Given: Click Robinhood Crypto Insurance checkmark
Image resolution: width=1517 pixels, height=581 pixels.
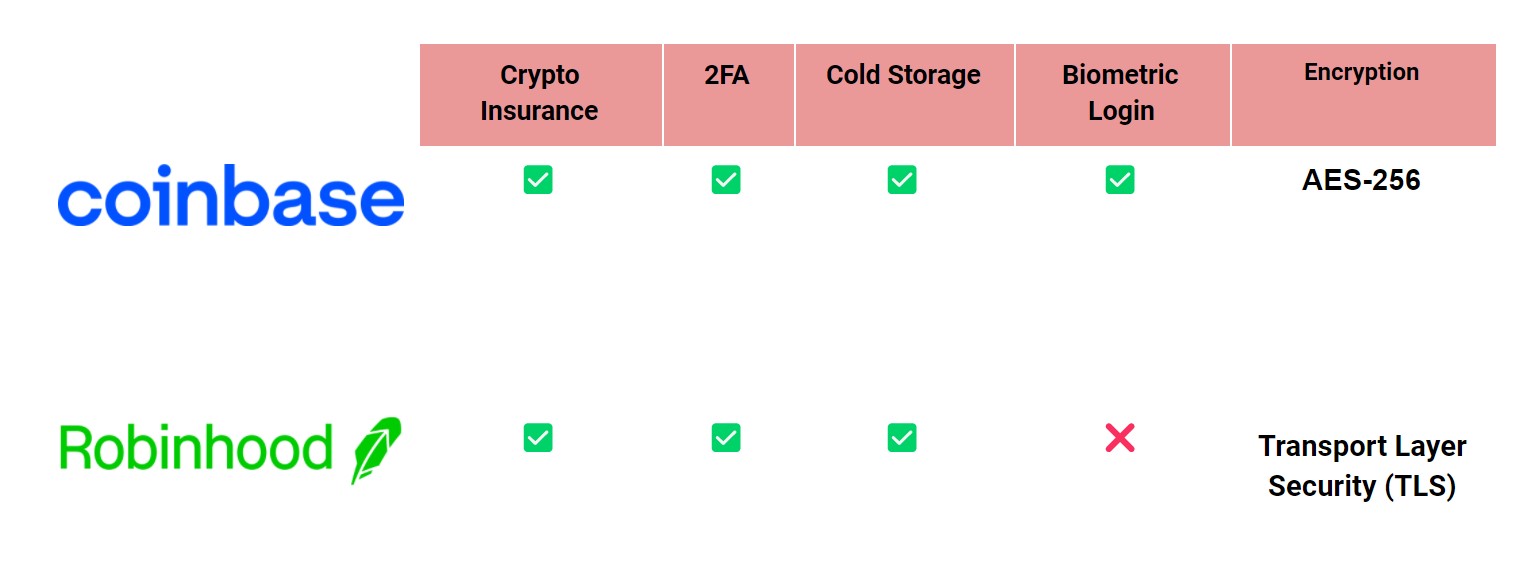Looking at the screenshot, I should pos(538,438).
